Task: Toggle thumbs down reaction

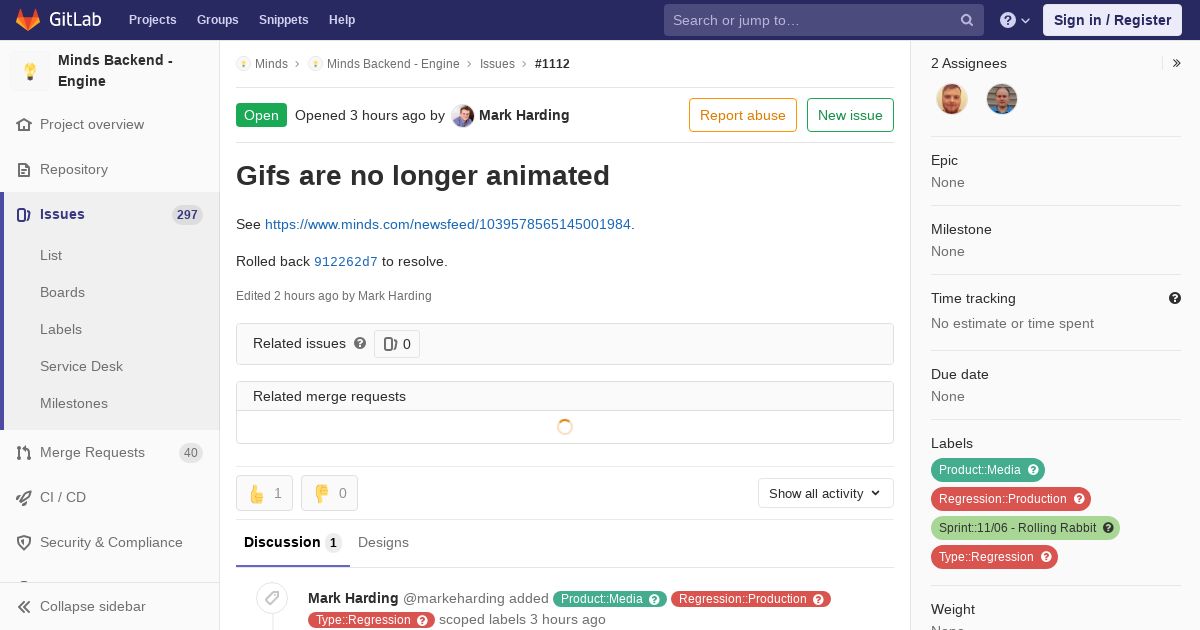Action: 329,493
